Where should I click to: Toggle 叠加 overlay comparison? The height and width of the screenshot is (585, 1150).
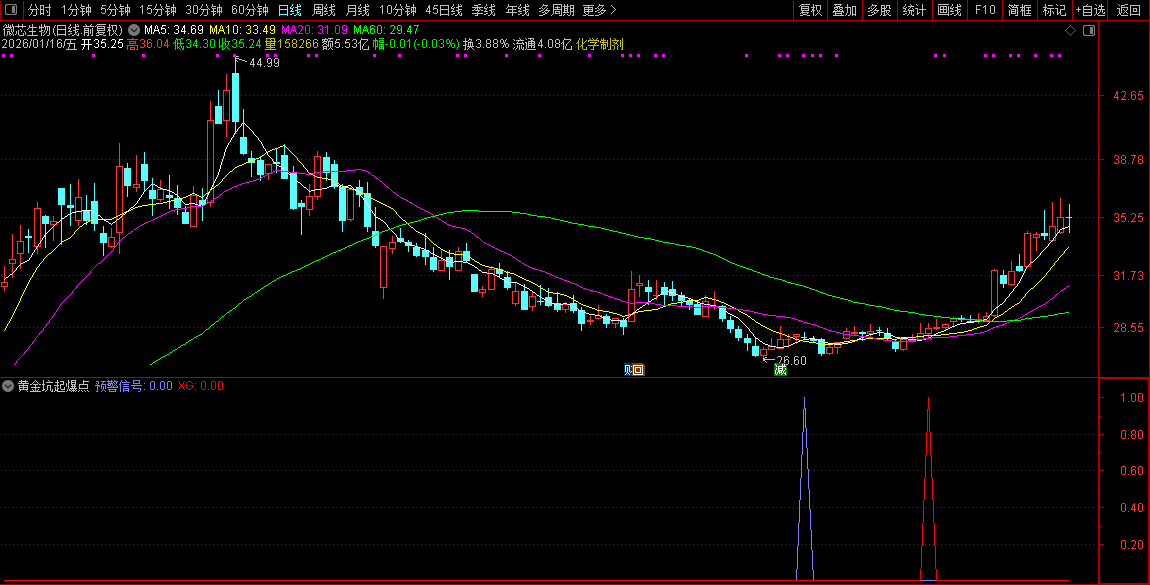[x=845, y=10]
